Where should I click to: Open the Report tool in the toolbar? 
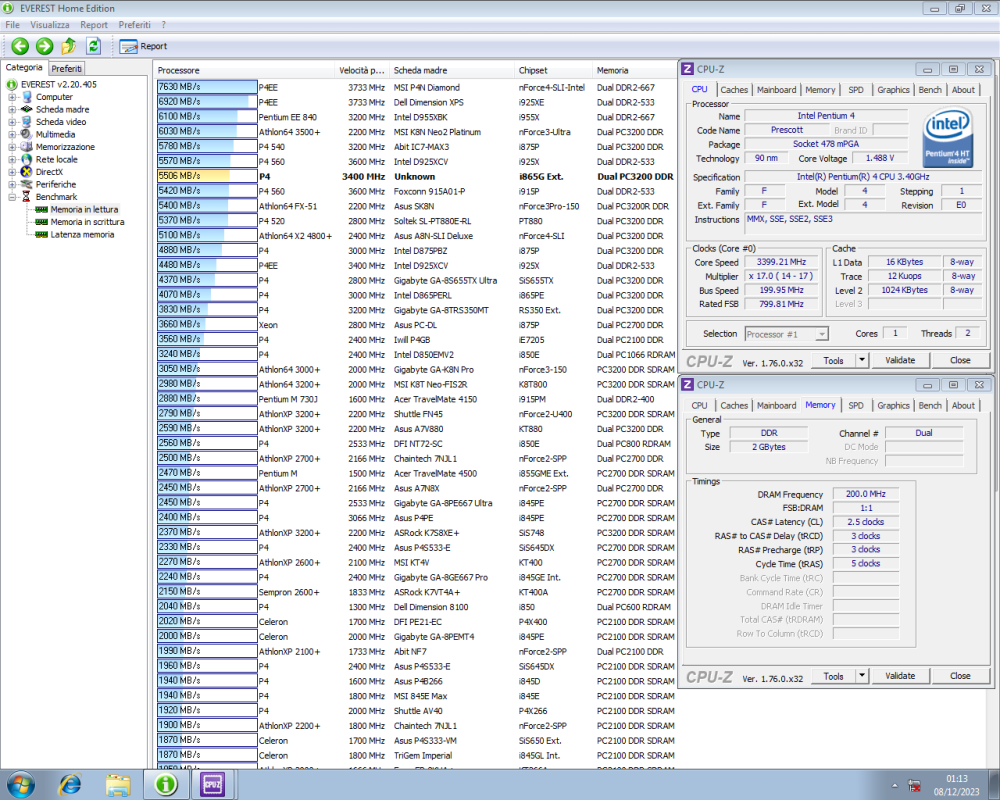click(143, 46)
